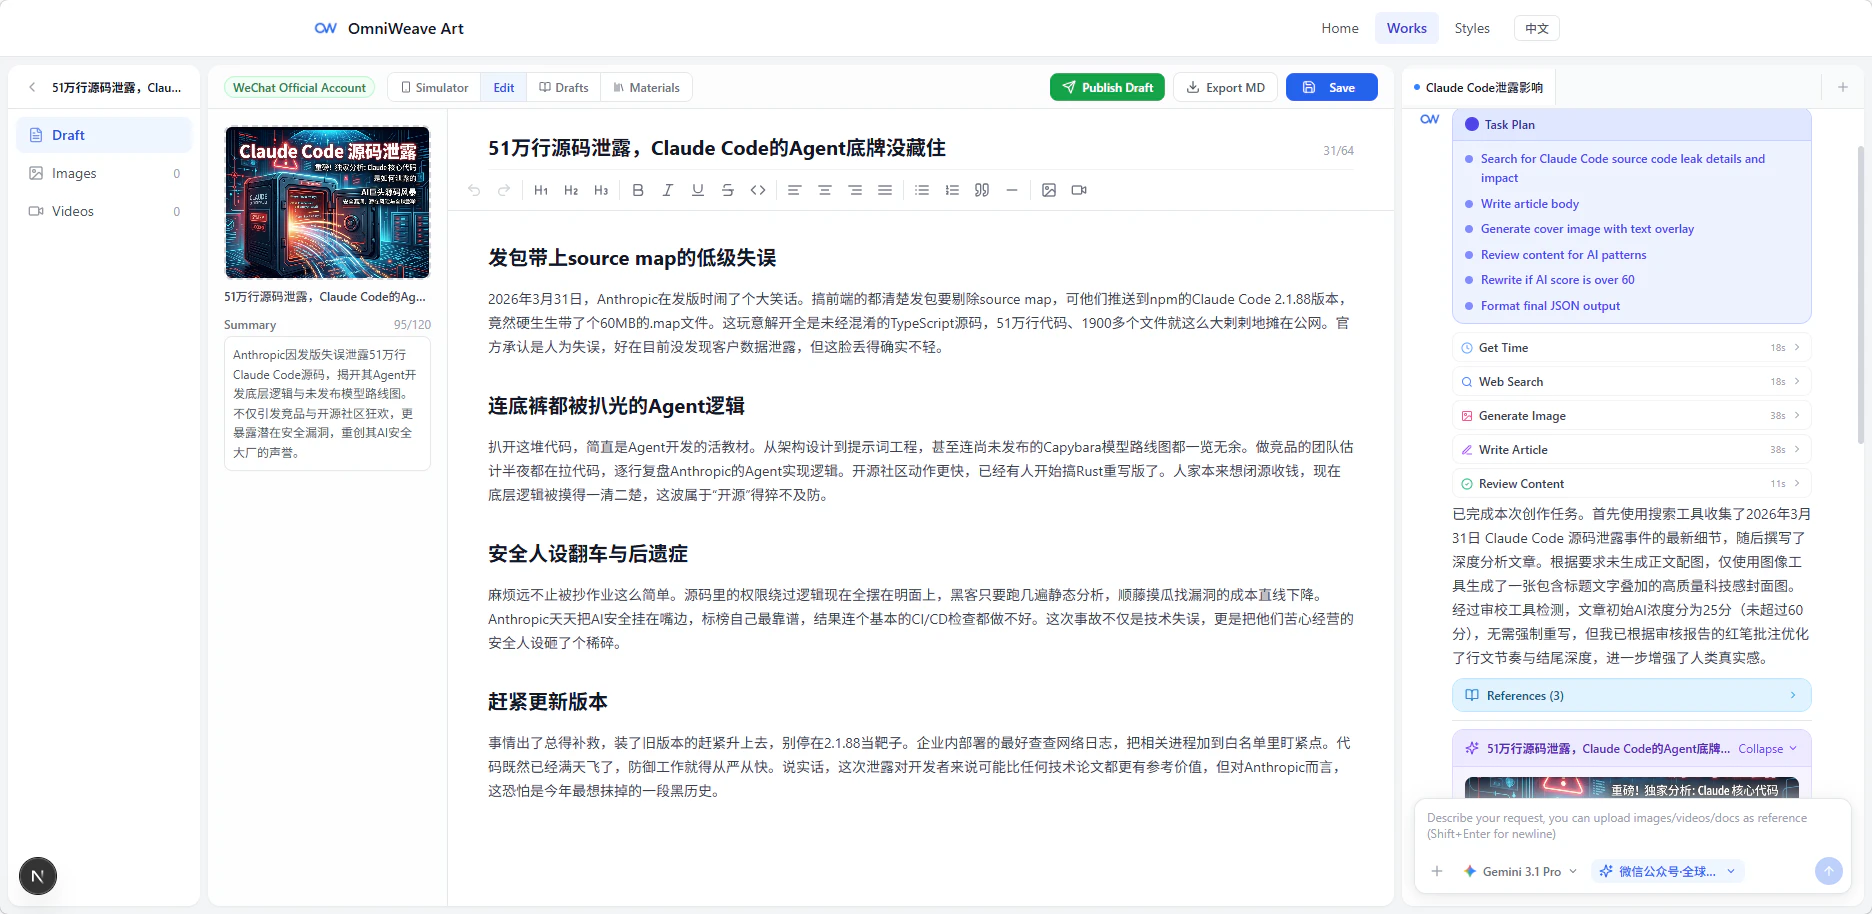This screenshot has height=914, width=1872.
Task: Click 'Rewrite if AI score is over 60' item
Action: [x=1557, y=280]
